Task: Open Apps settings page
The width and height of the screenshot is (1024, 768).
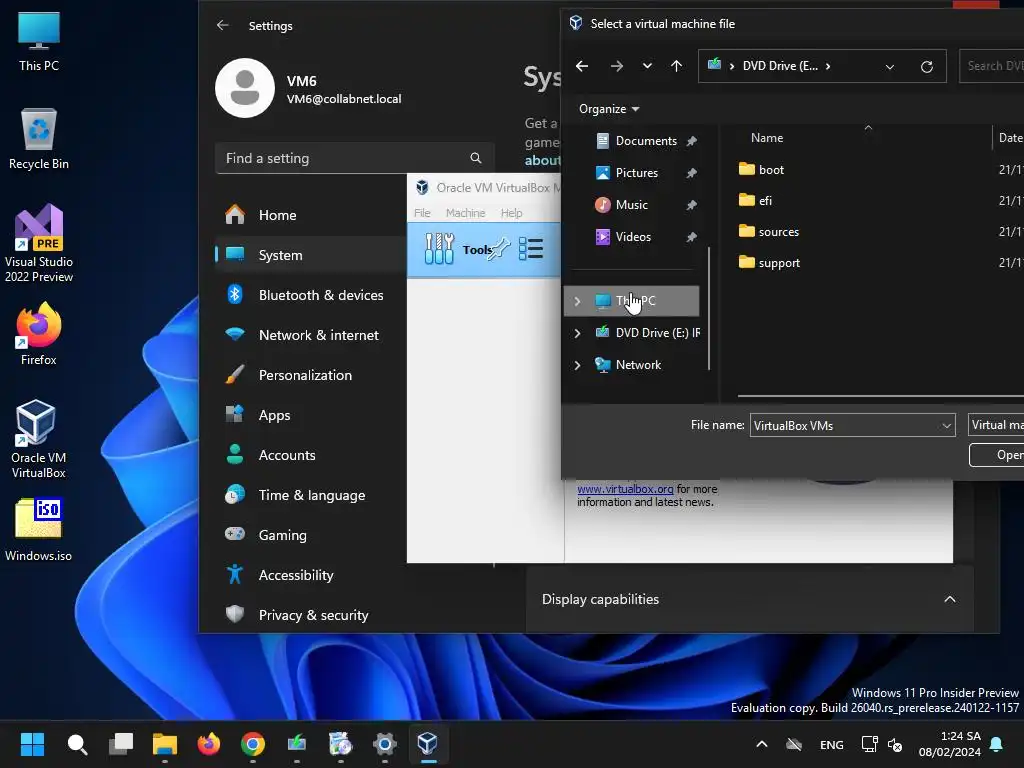Action: tap(310, 415)
